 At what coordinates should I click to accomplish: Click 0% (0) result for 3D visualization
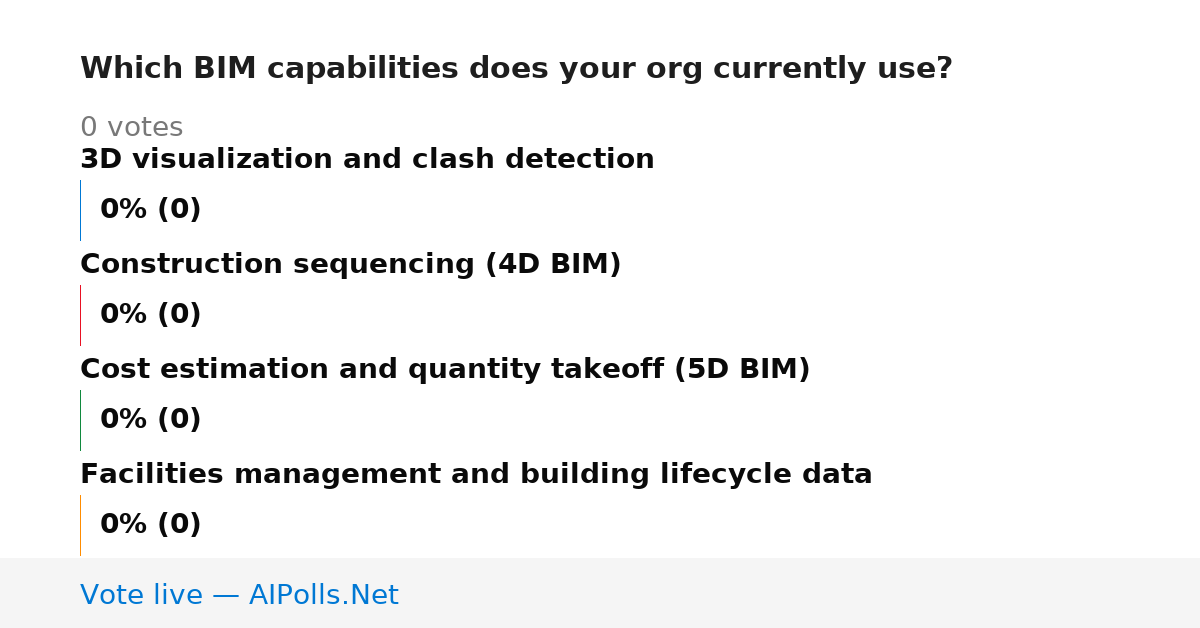(150, 210)
